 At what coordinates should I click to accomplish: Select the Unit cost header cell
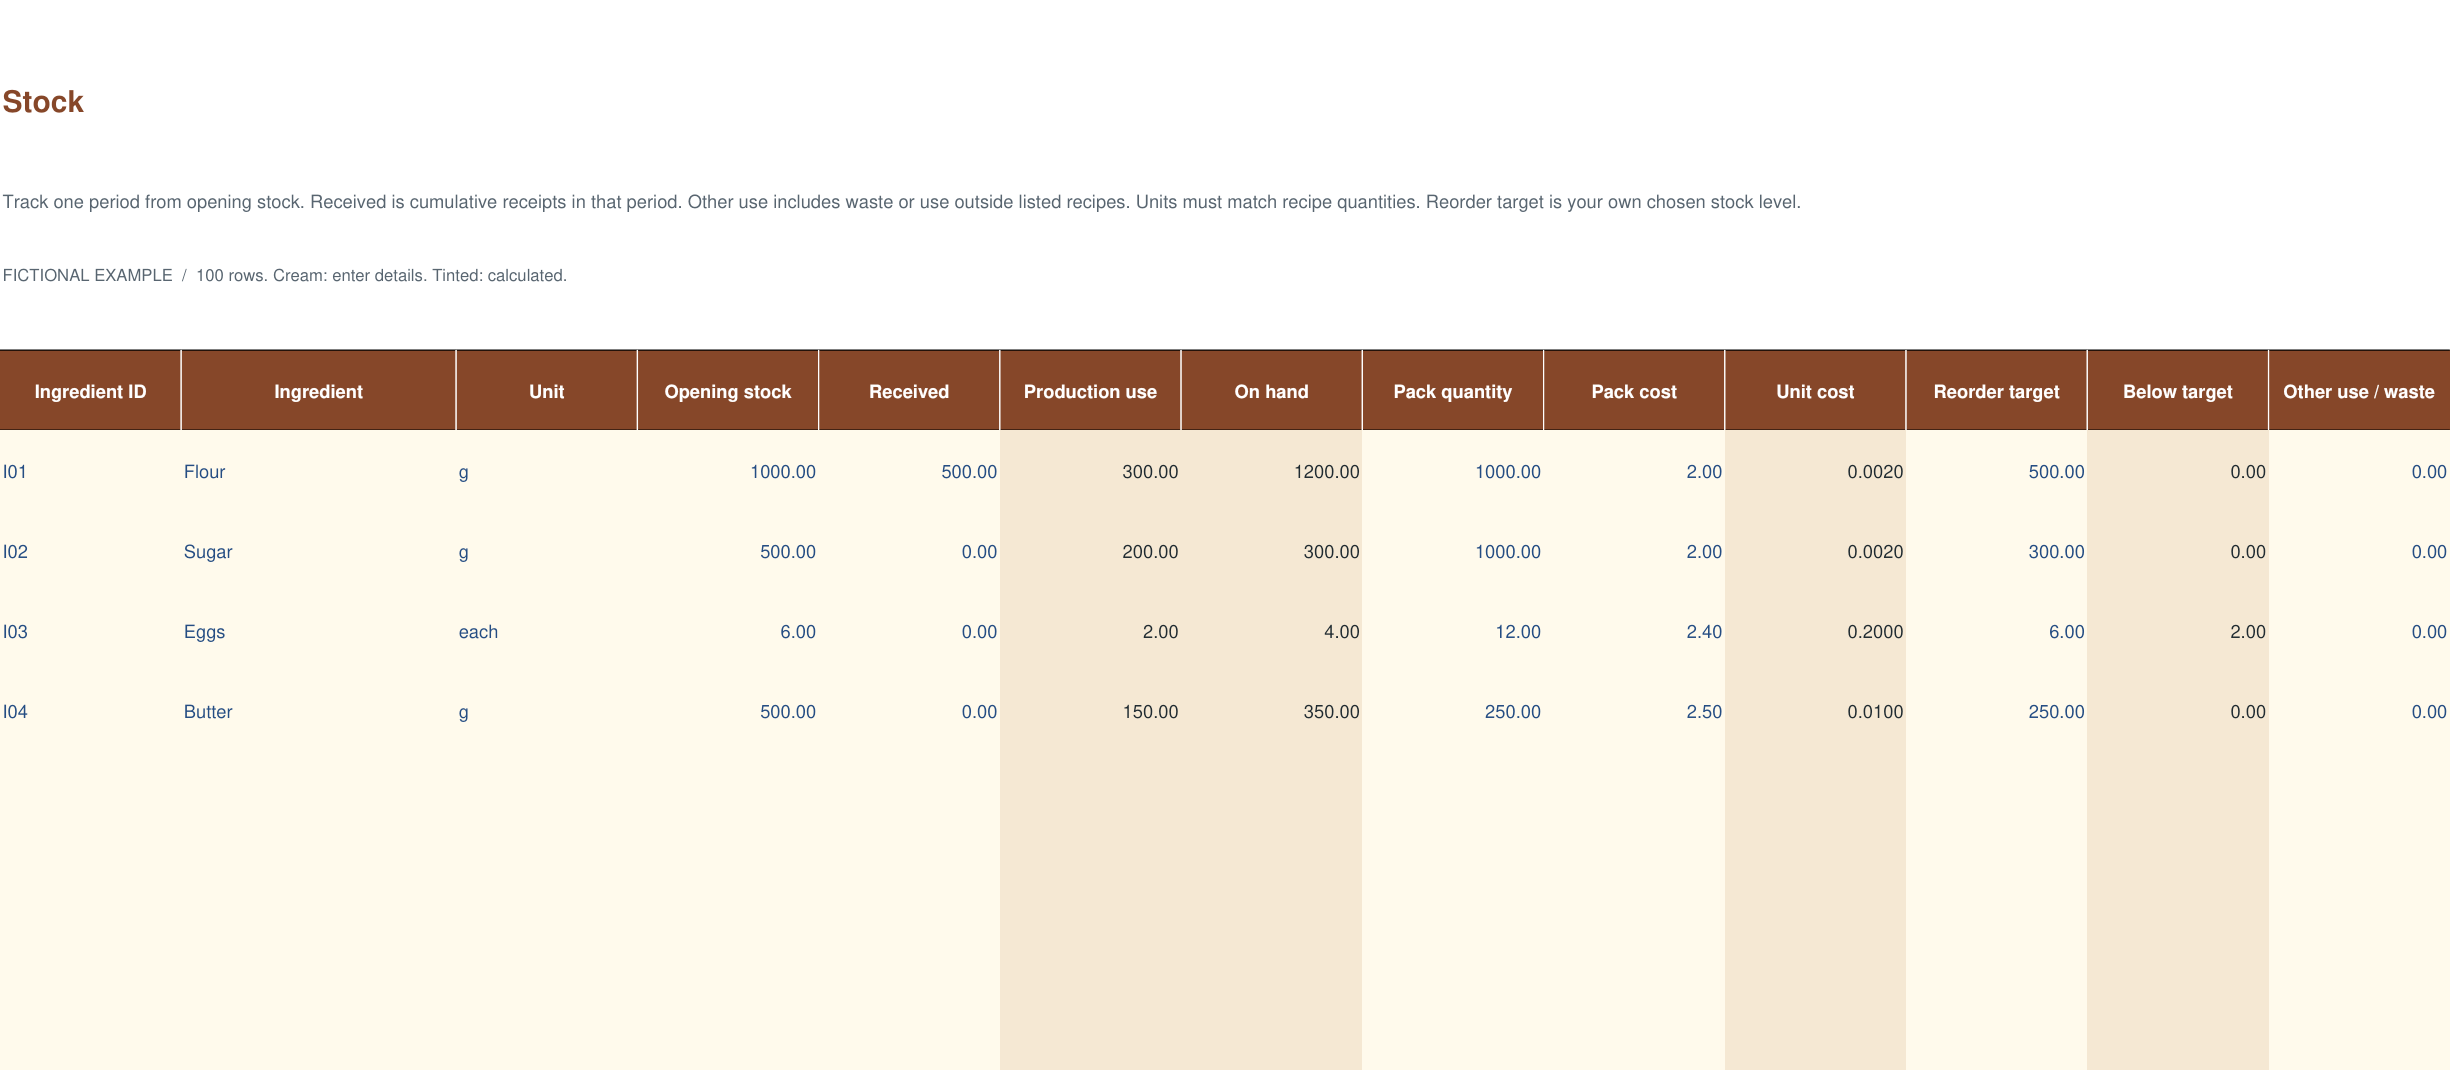coord(1815,391)
